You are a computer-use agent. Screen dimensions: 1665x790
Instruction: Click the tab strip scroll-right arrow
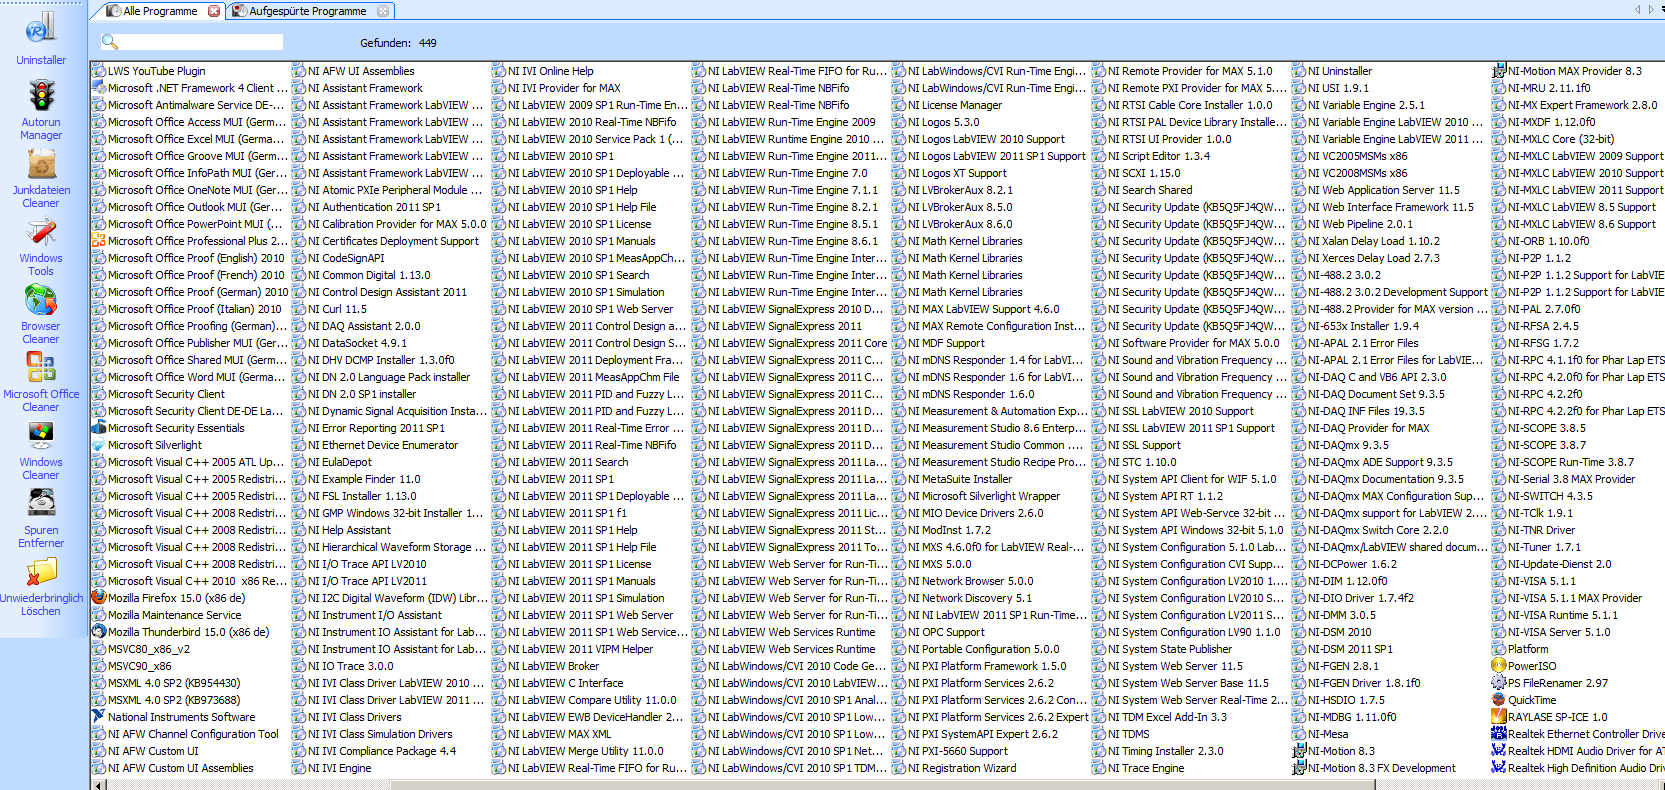tap(1651, 10)
